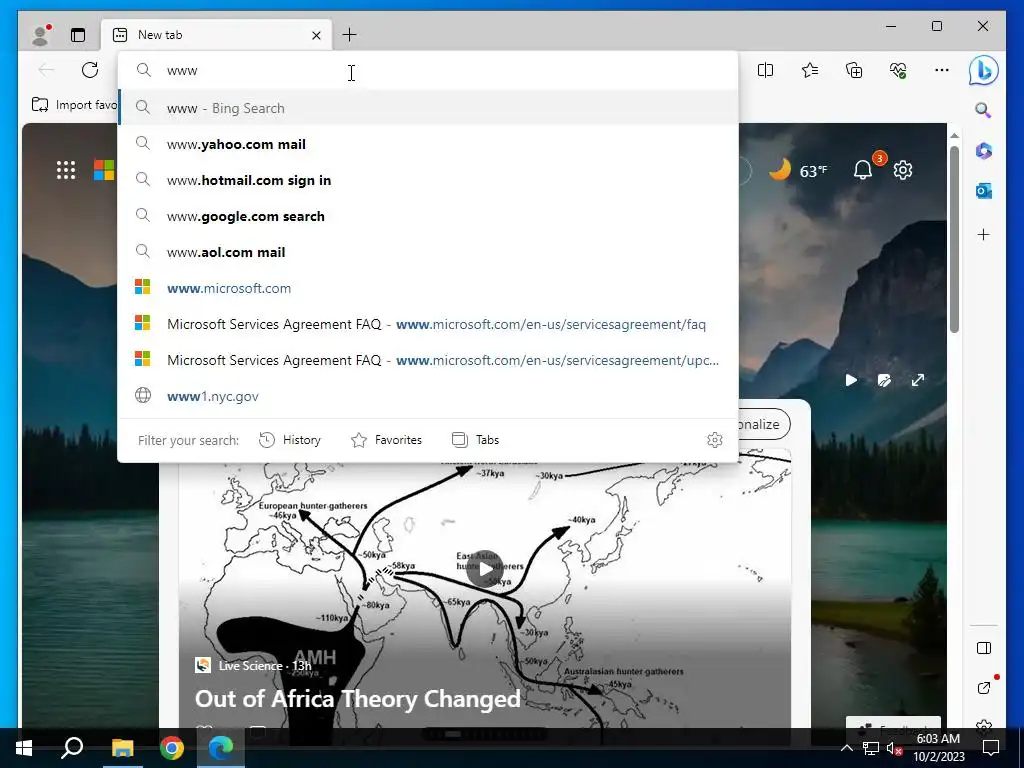The width and height of the screenshot is (1024, 768).
Task: Open Browser essentials heart icon
Action: pos(898,70)
